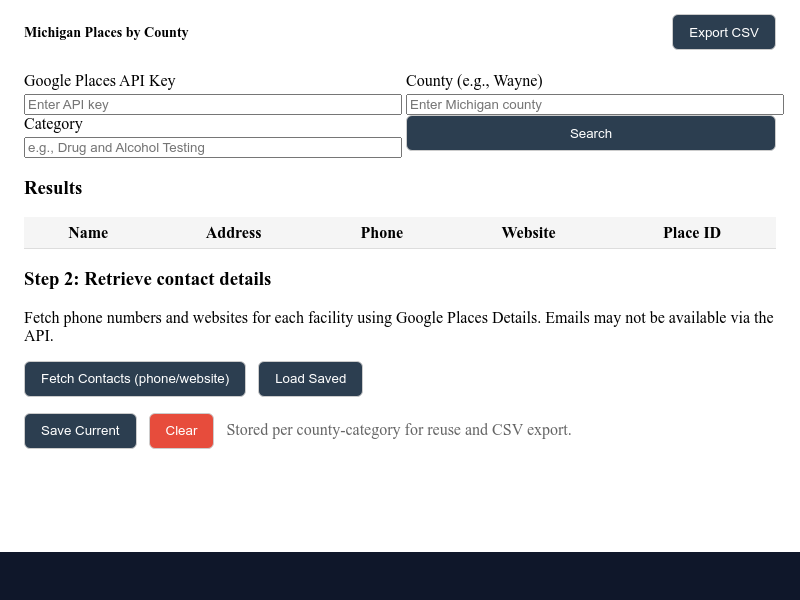This screenshot has width=800, height=600.
Task: Load saved results with Load Saved
Action: click(x=310, y=379)
